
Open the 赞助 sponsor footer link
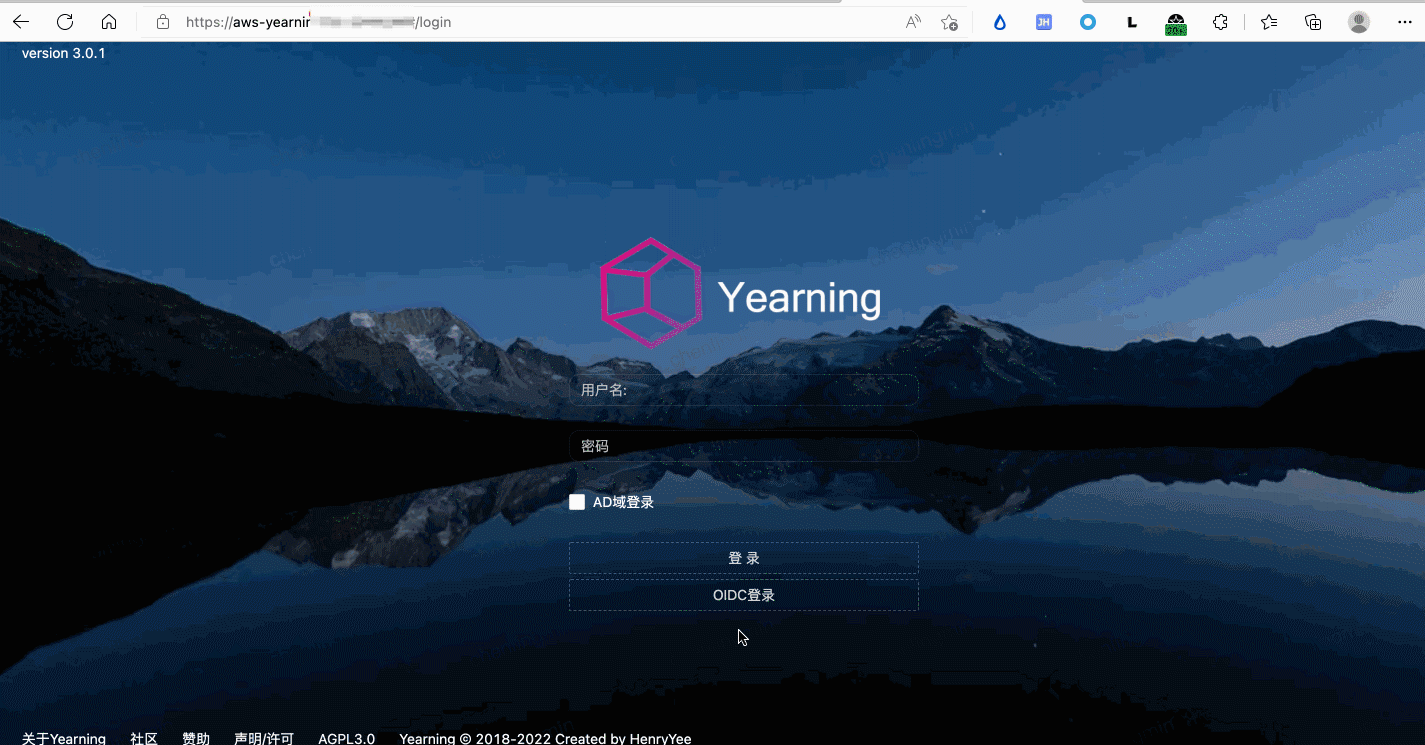coord(196,738)
